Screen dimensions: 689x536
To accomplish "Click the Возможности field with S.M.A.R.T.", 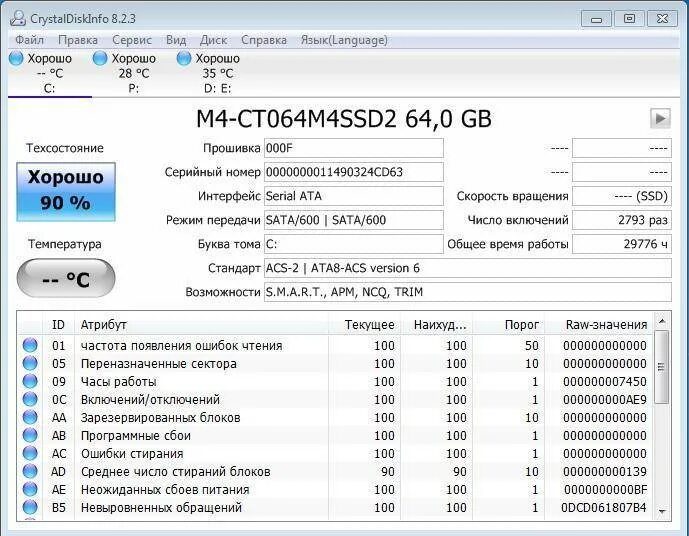I will (468, 292).
